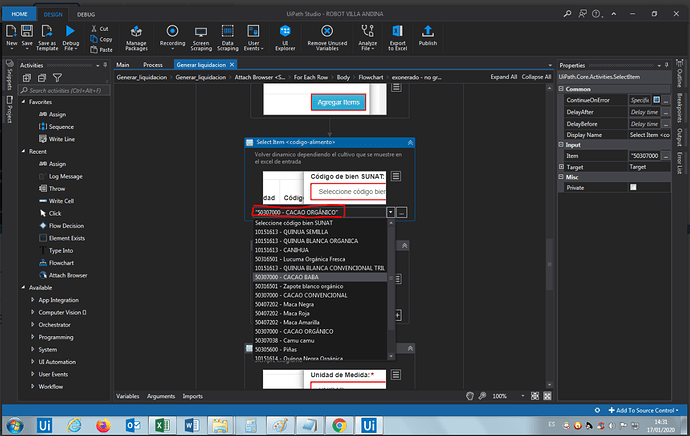690x436 pixels.
Task: Open Variables panel tab
Action: 128,396
